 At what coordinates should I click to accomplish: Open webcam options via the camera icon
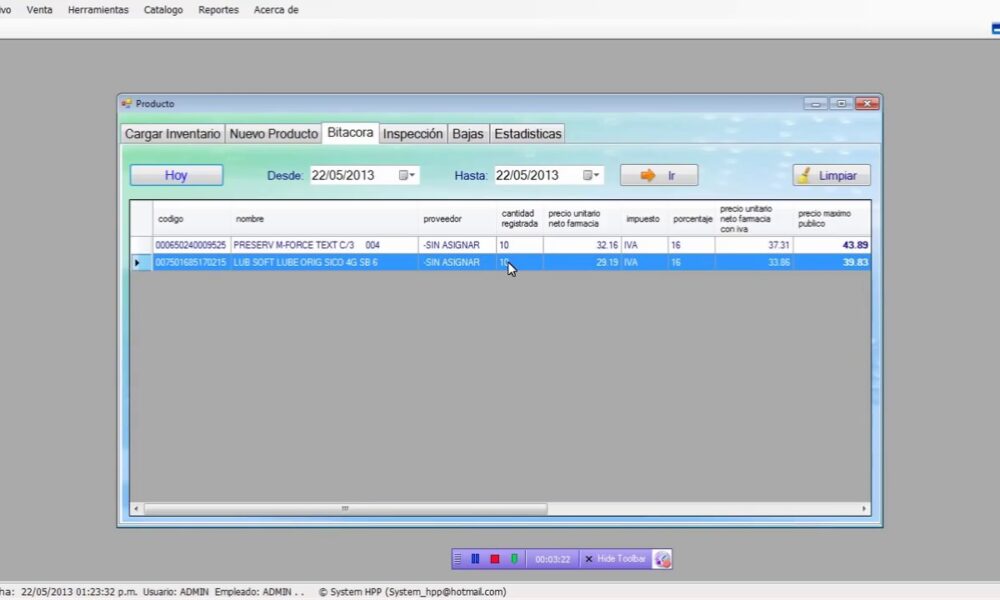pos(663,559)
